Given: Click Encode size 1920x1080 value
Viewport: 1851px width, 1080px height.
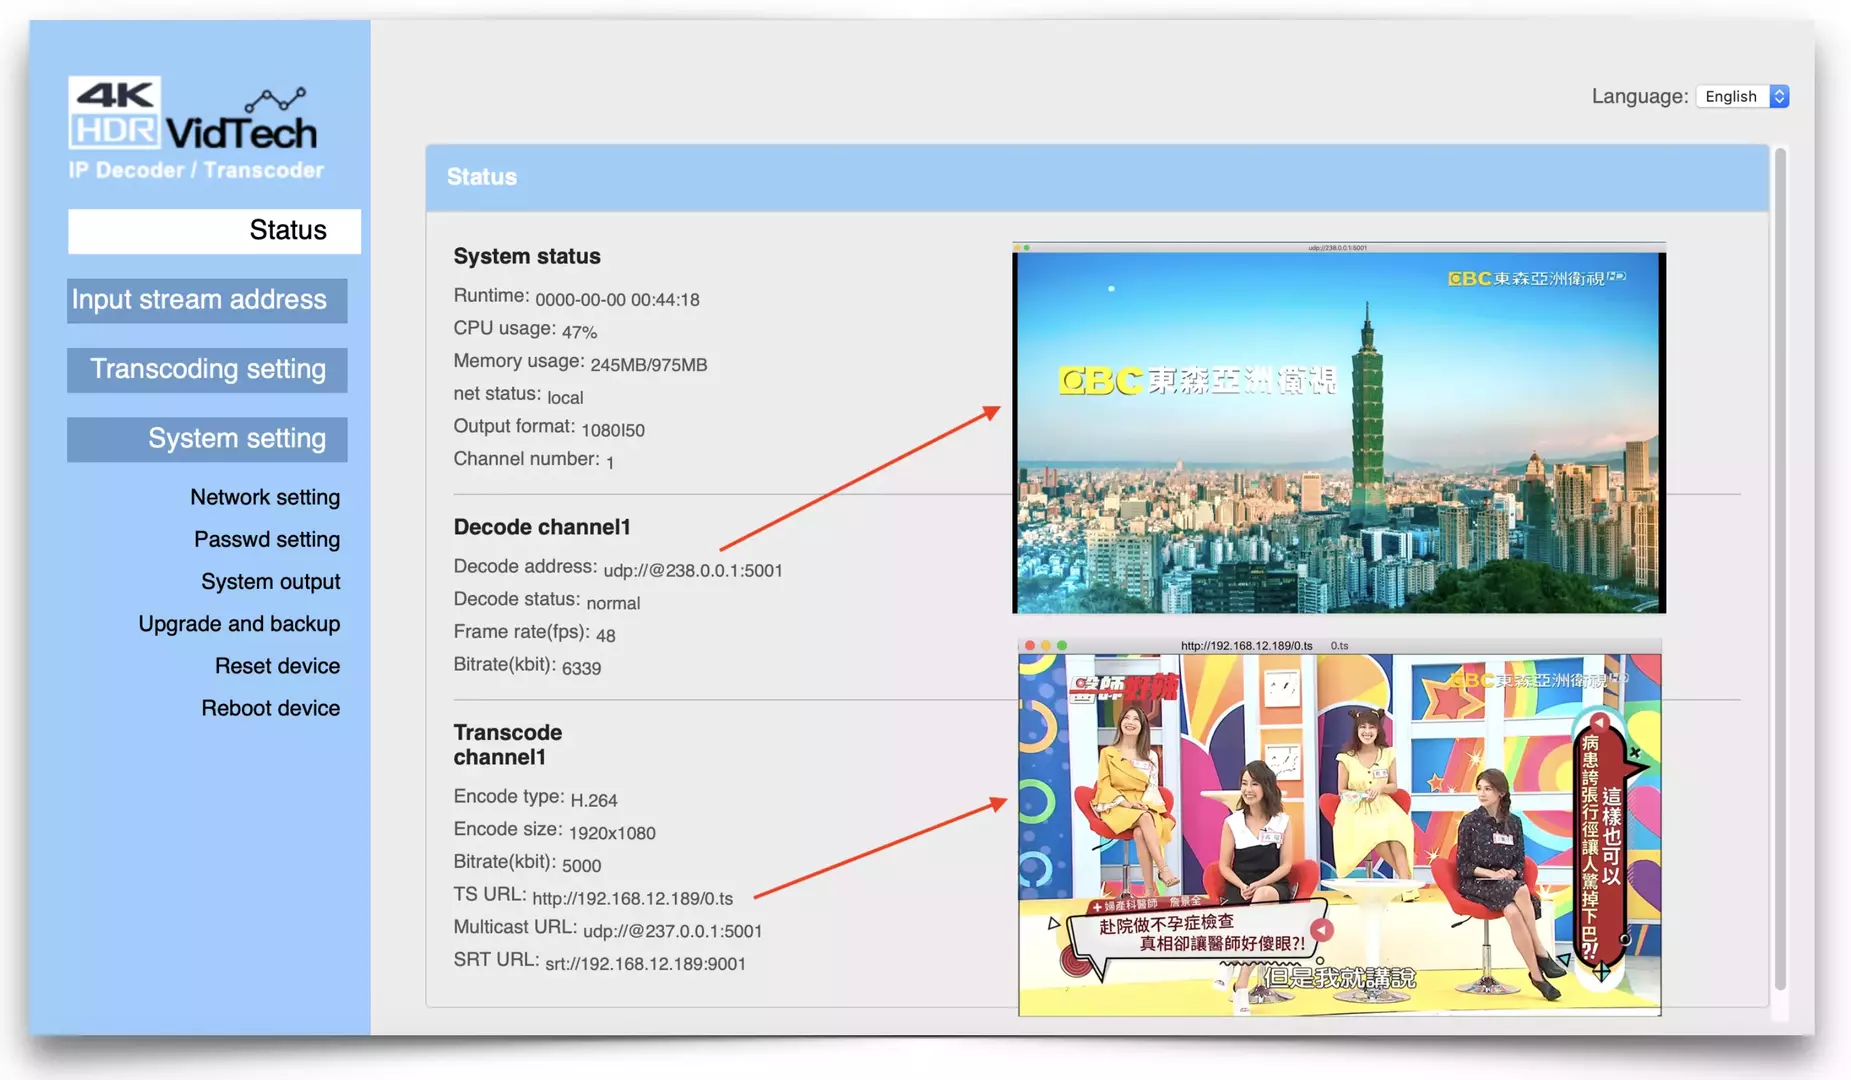Looking at the screenshot, I should pyautogui.click(x=612, y=833).
